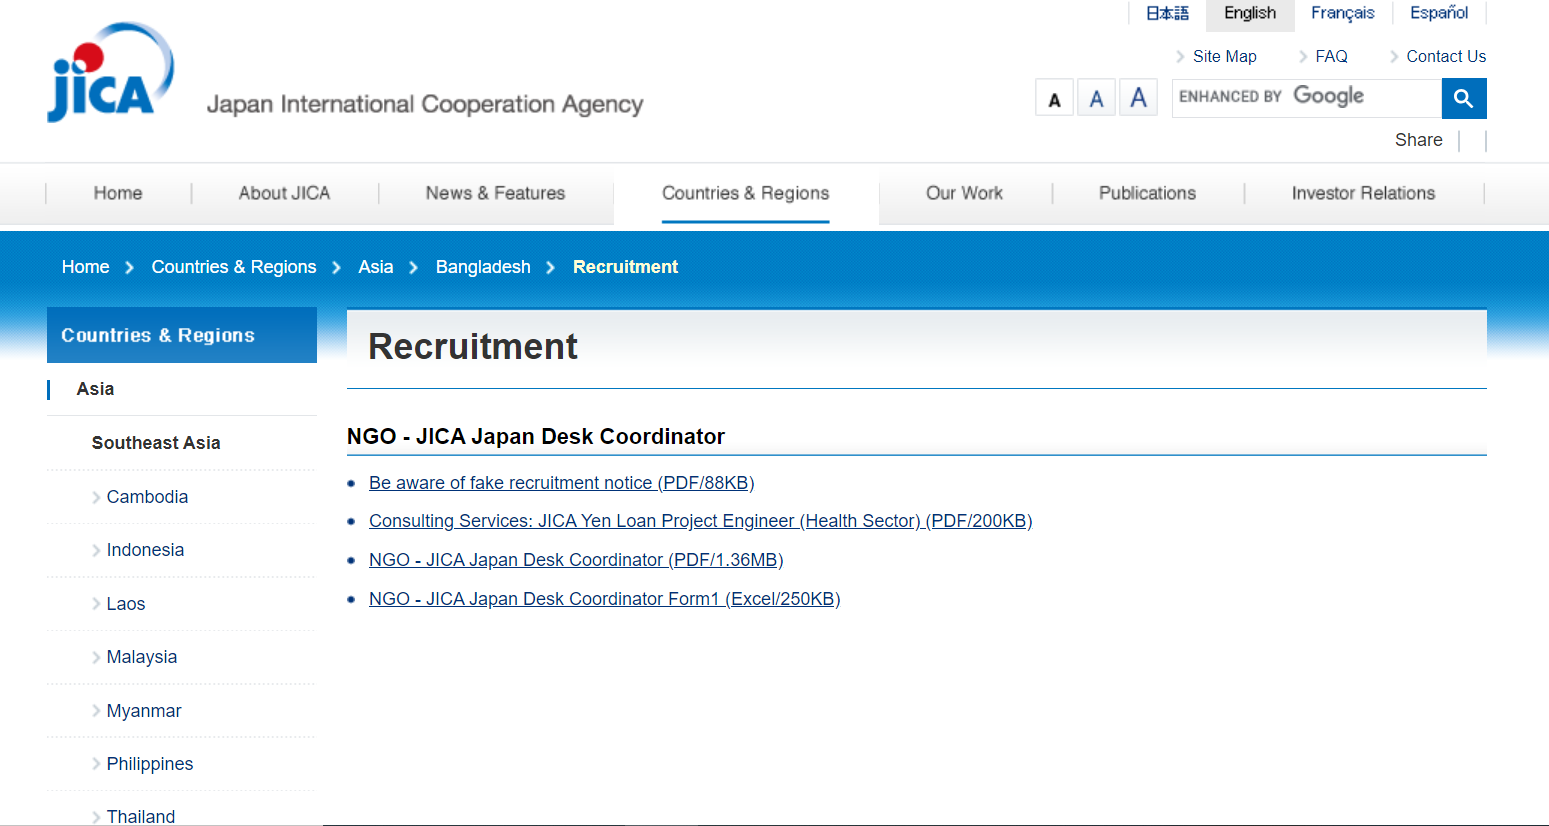Open Thailand in the sidebar

[x=141, y=816]
